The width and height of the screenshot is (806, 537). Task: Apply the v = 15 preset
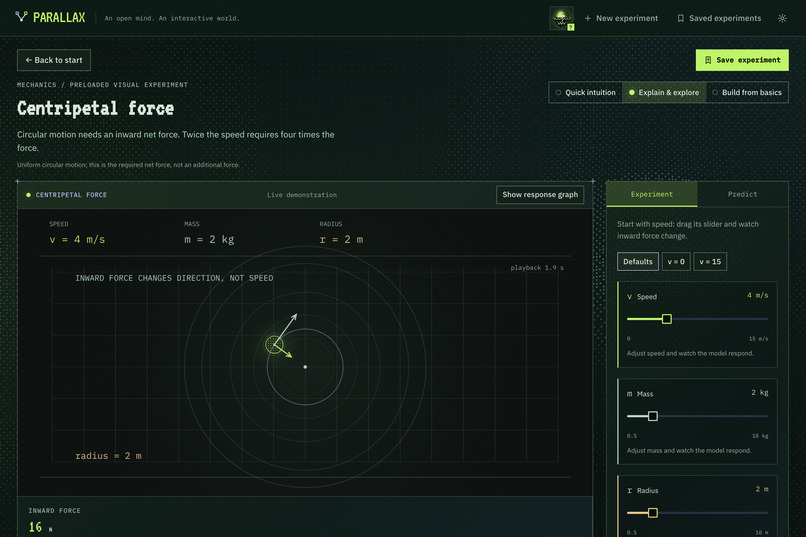(x=710, y=262)
